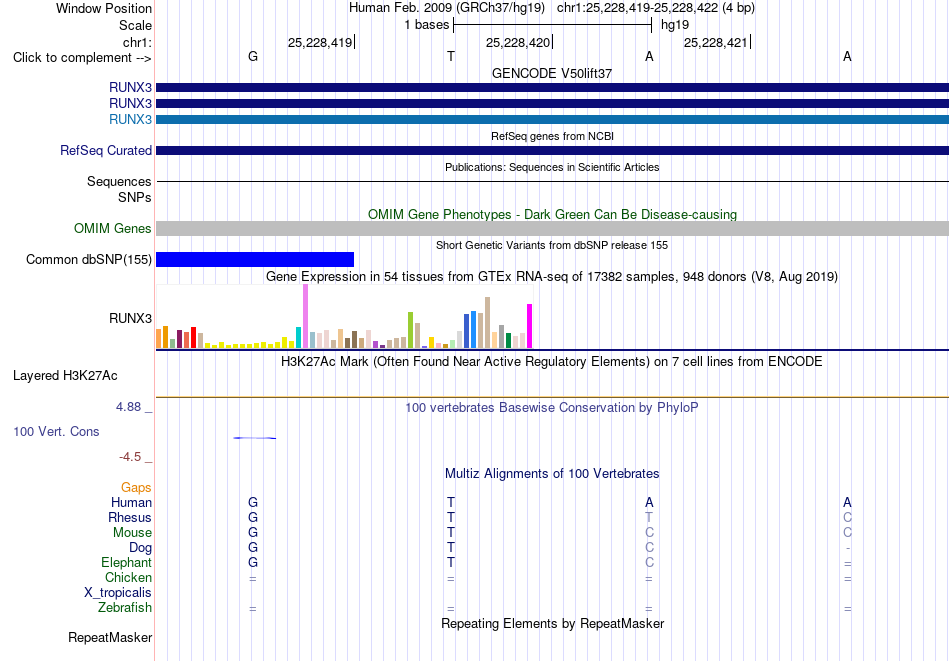Click the magenta bar ending the GTEx chart
950x661 pixels.
pyautogui.click(x=530, y=326)
